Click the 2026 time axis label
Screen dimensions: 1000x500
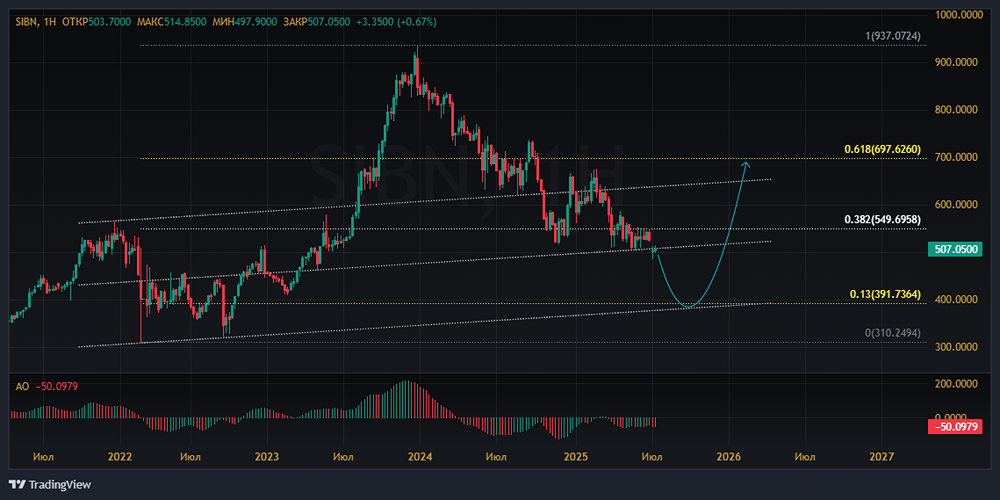[728, 457]
